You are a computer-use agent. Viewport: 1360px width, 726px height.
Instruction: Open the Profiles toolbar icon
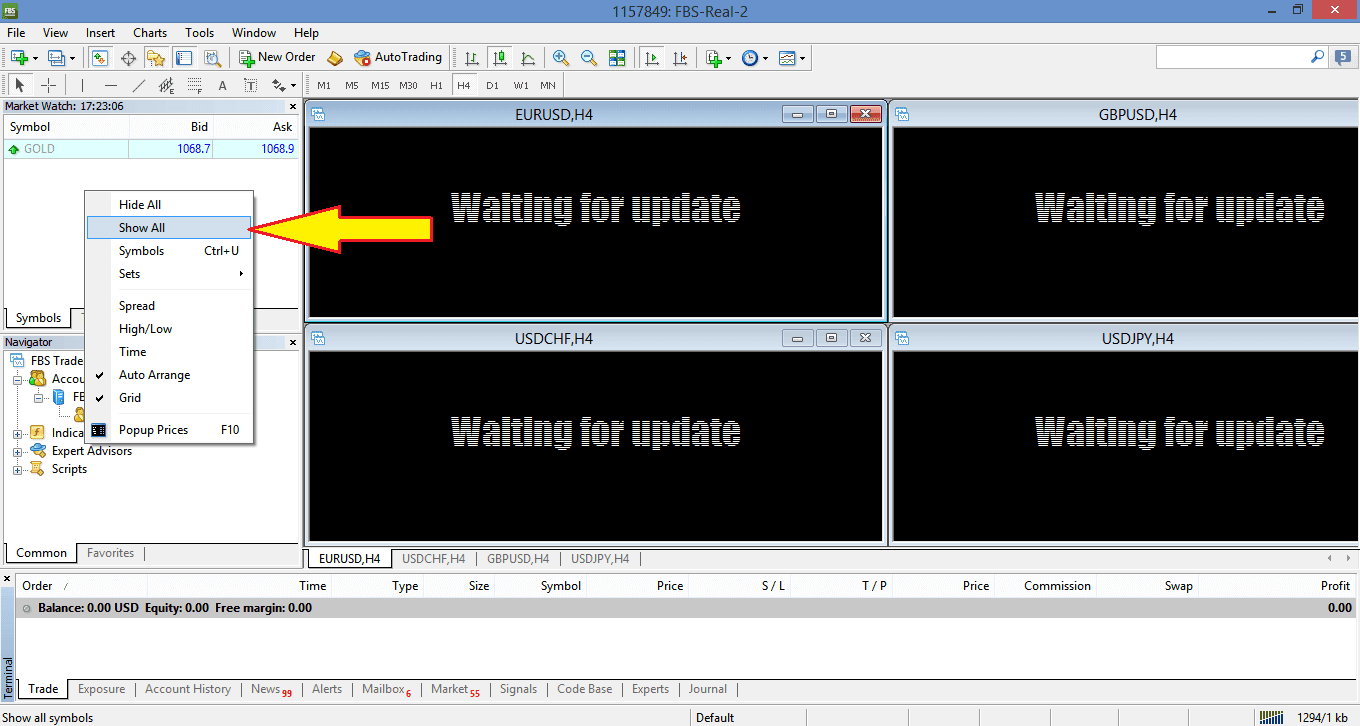pos(57,58)
